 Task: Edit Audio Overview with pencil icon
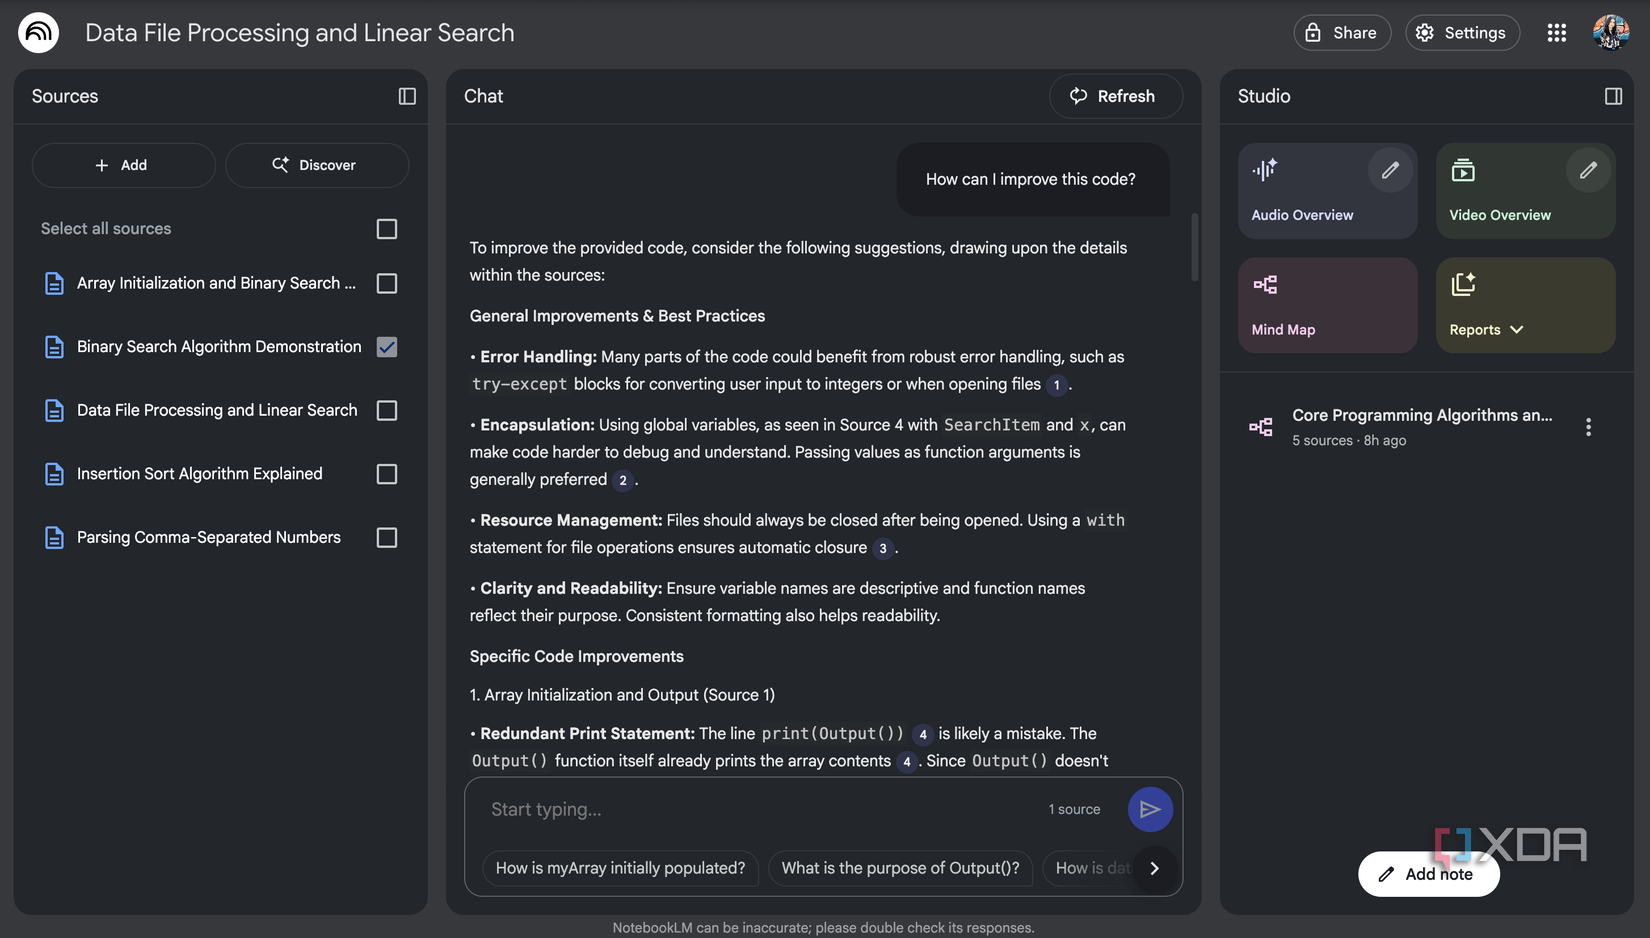(1390, 171)
